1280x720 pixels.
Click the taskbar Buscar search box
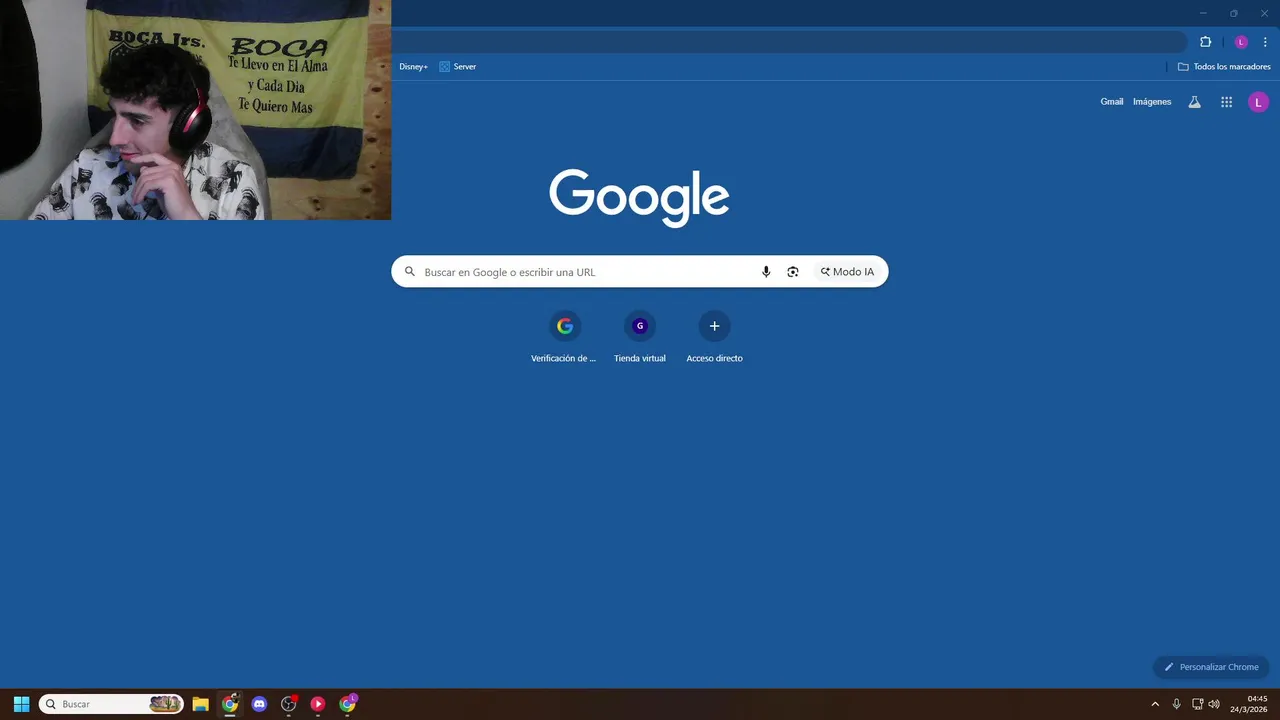[x=111, y=704]
